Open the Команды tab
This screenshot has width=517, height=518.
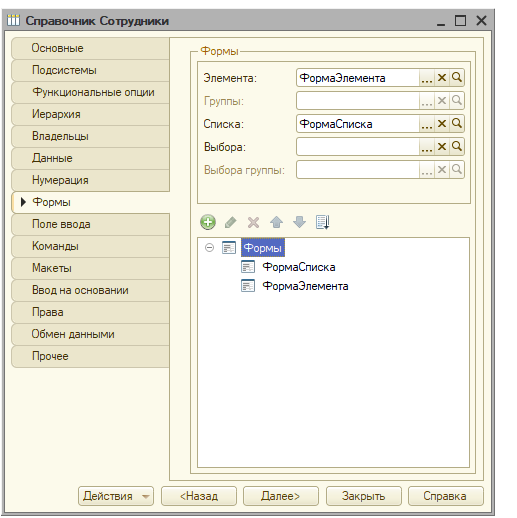90,246
